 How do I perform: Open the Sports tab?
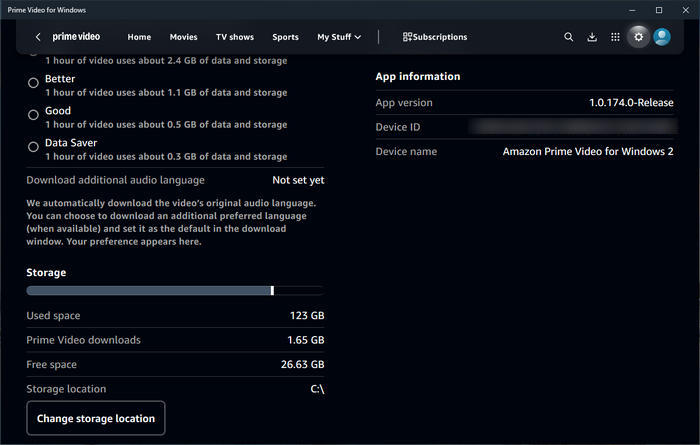pos(285,37)
